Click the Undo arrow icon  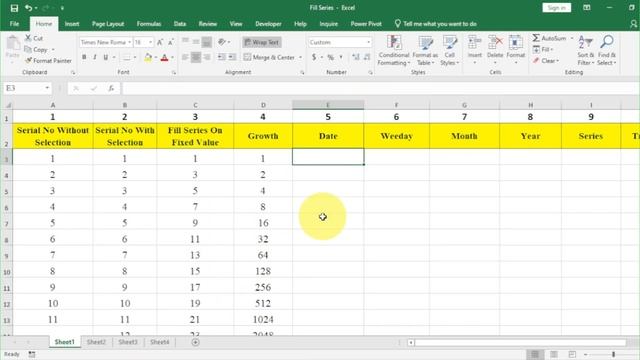[28, 8]
